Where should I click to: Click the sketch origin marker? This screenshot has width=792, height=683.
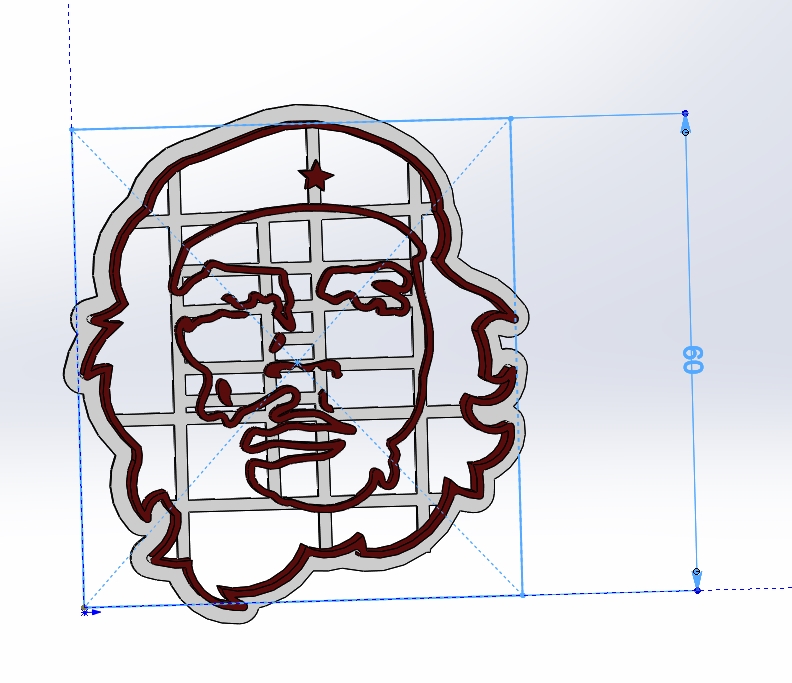coord(84,612)
